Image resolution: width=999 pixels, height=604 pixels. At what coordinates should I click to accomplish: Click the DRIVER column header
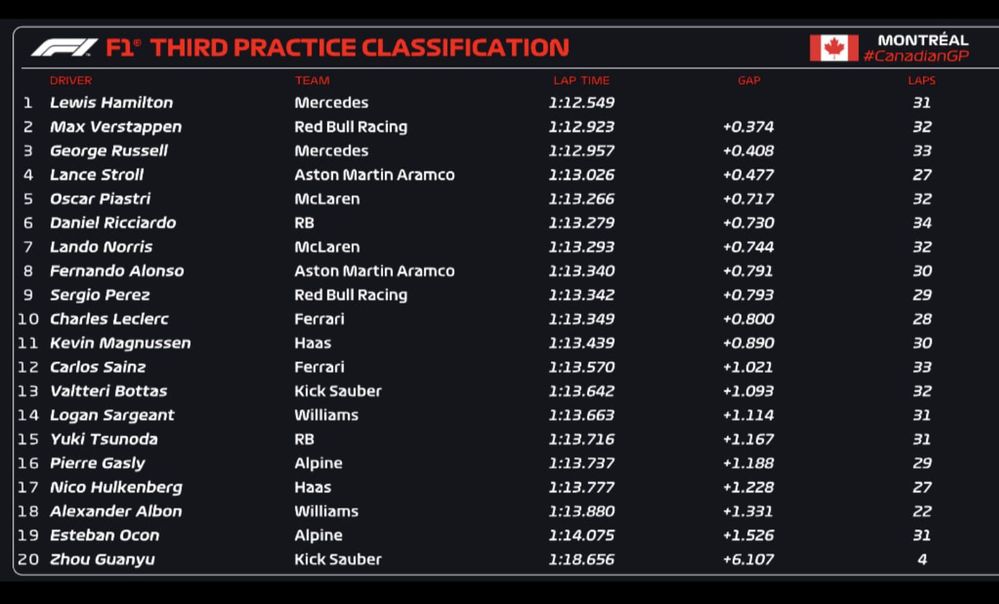click(x=71, y=80)
